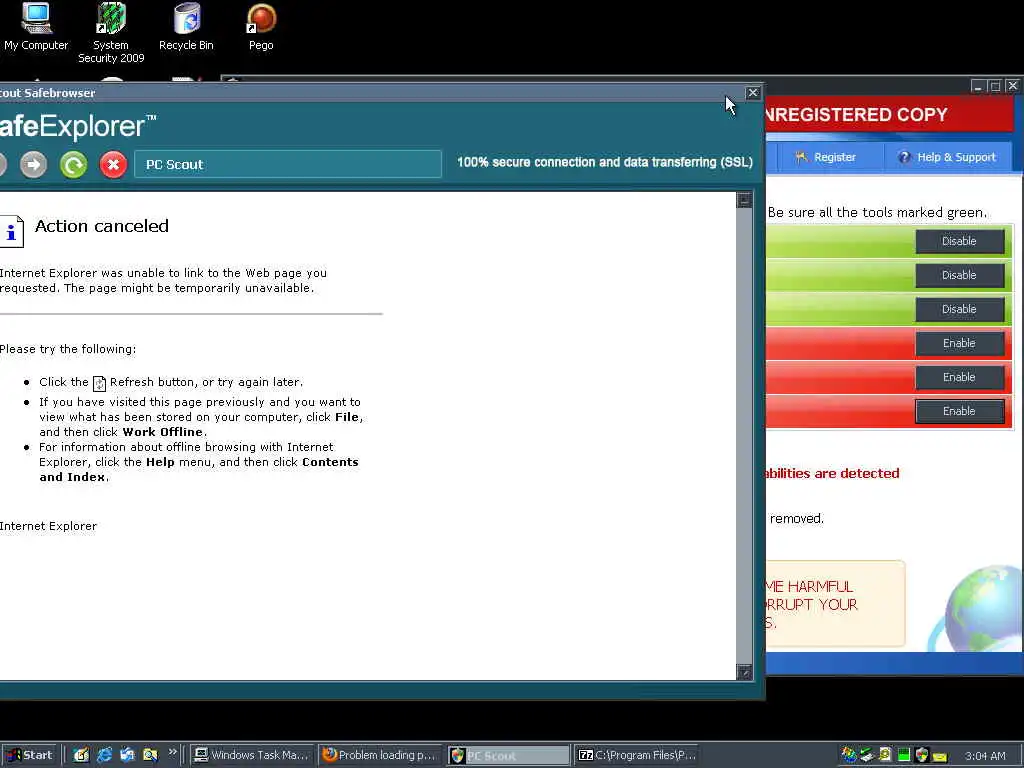1024x768 pixels.
Task: Click the first Quick Launch icon beside Start
Action: (81, 755)
